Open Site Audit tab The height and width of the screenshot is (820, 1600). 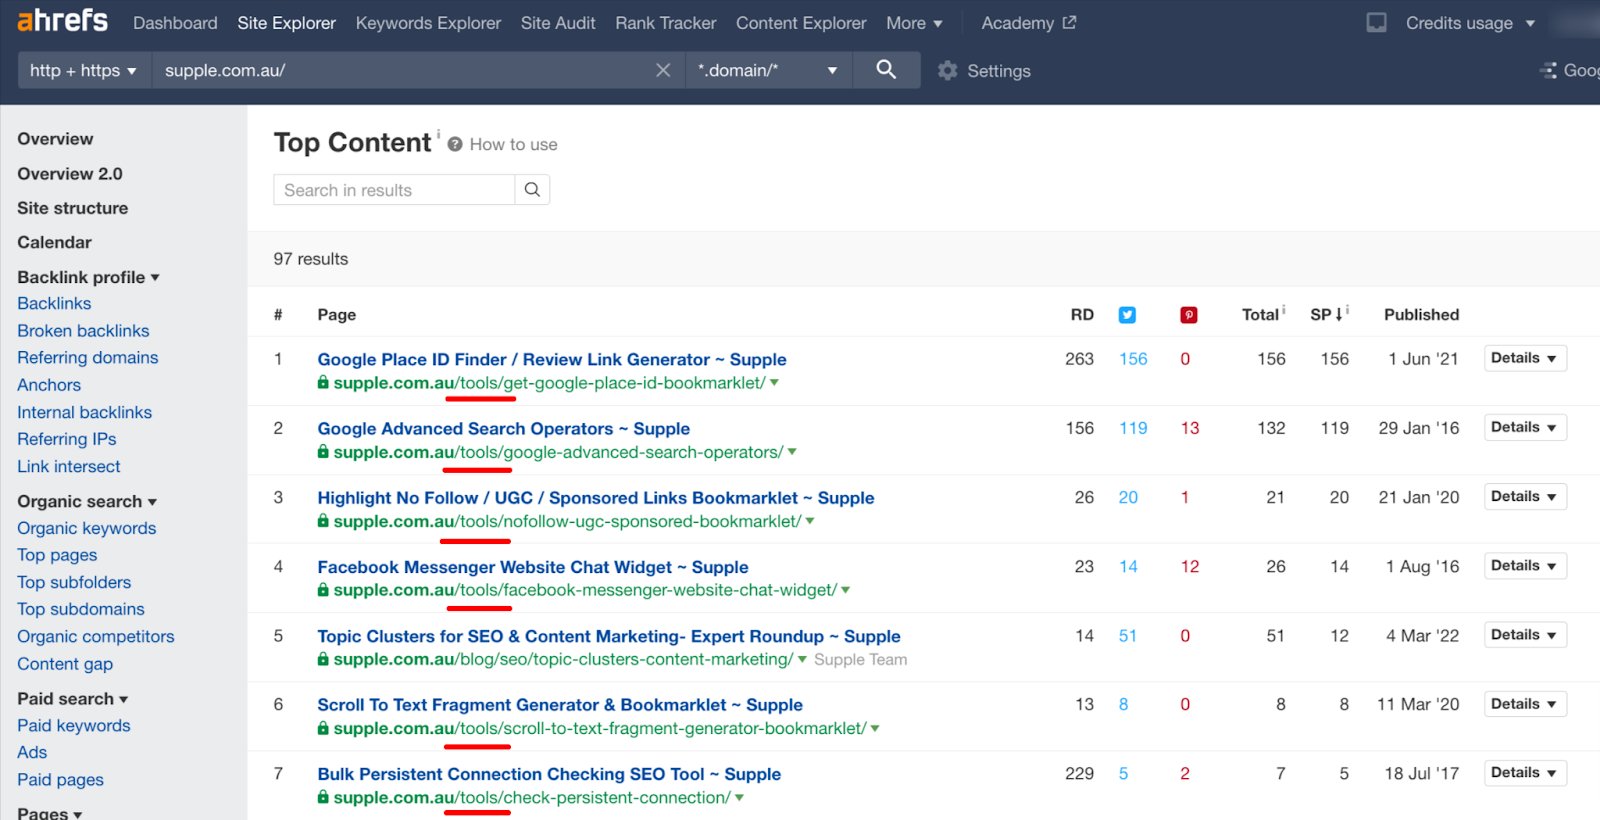[x=558, y=23]
